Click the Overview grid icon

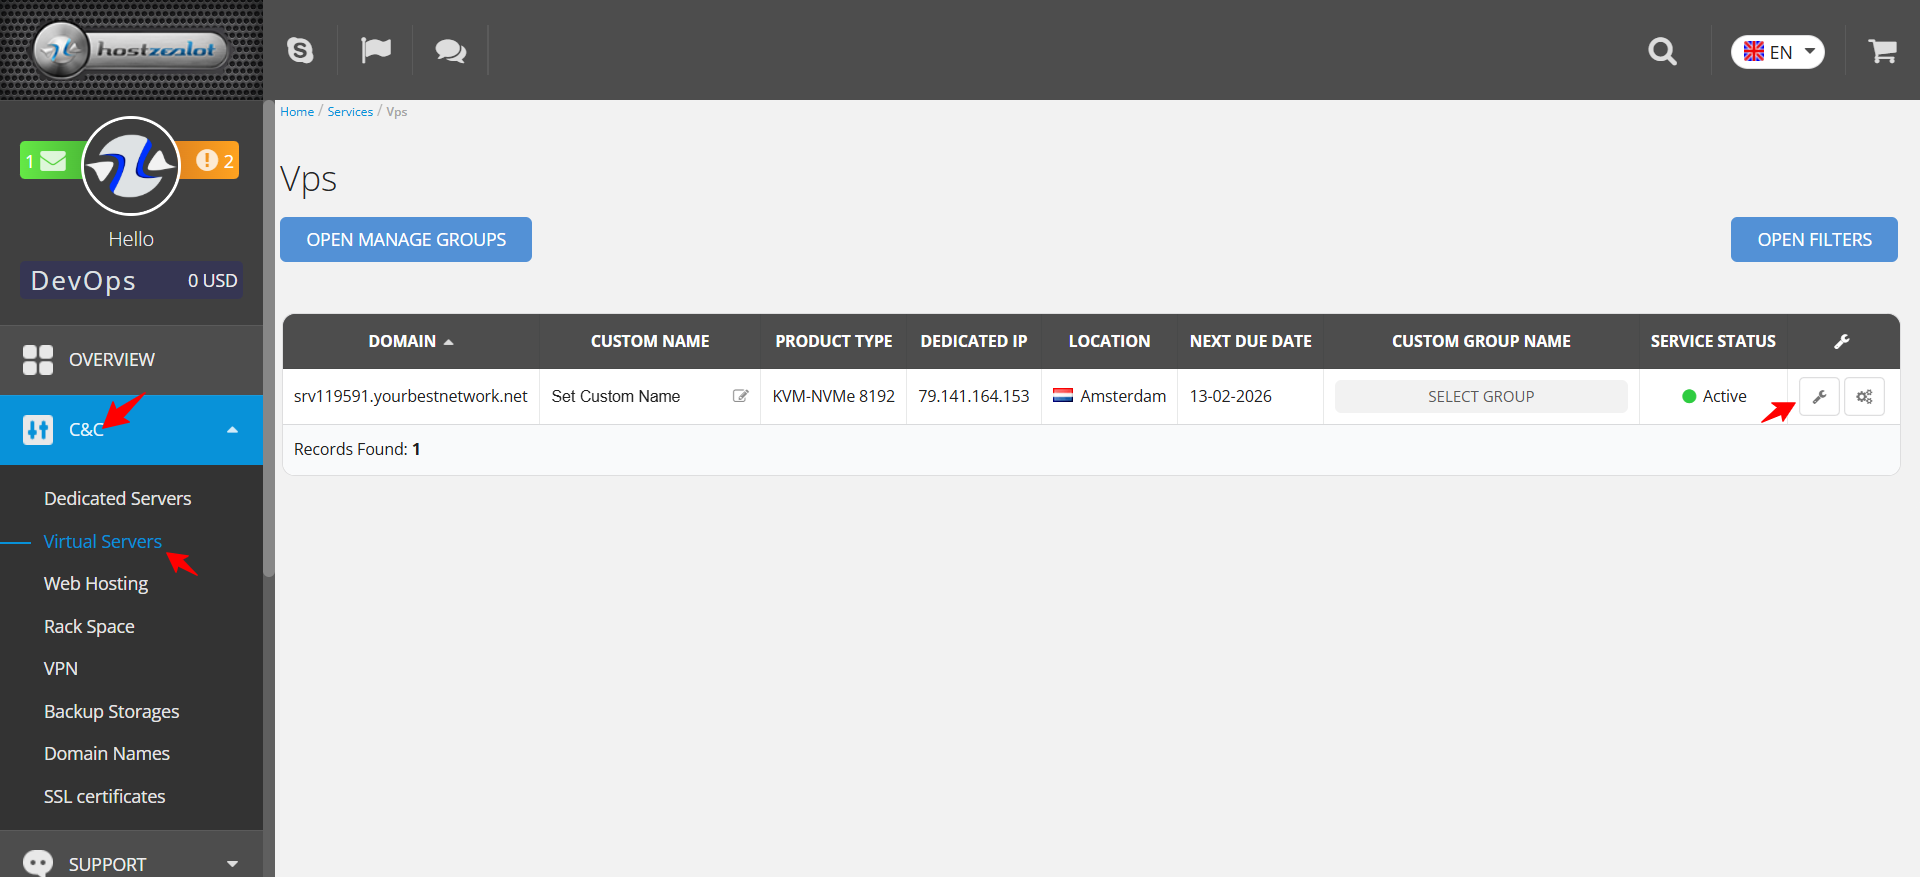click(x=38, y=360)
